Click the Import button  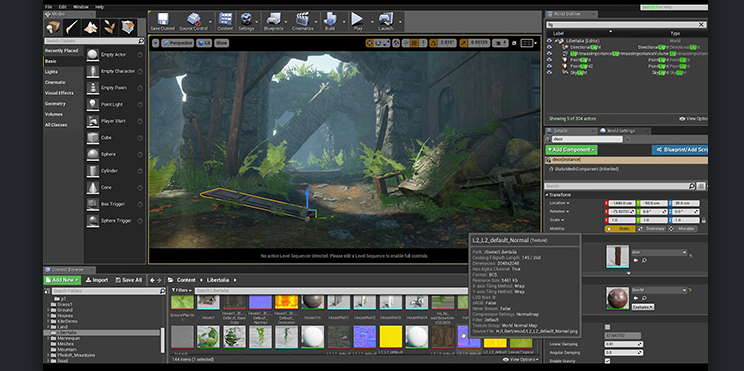(97, 280)
